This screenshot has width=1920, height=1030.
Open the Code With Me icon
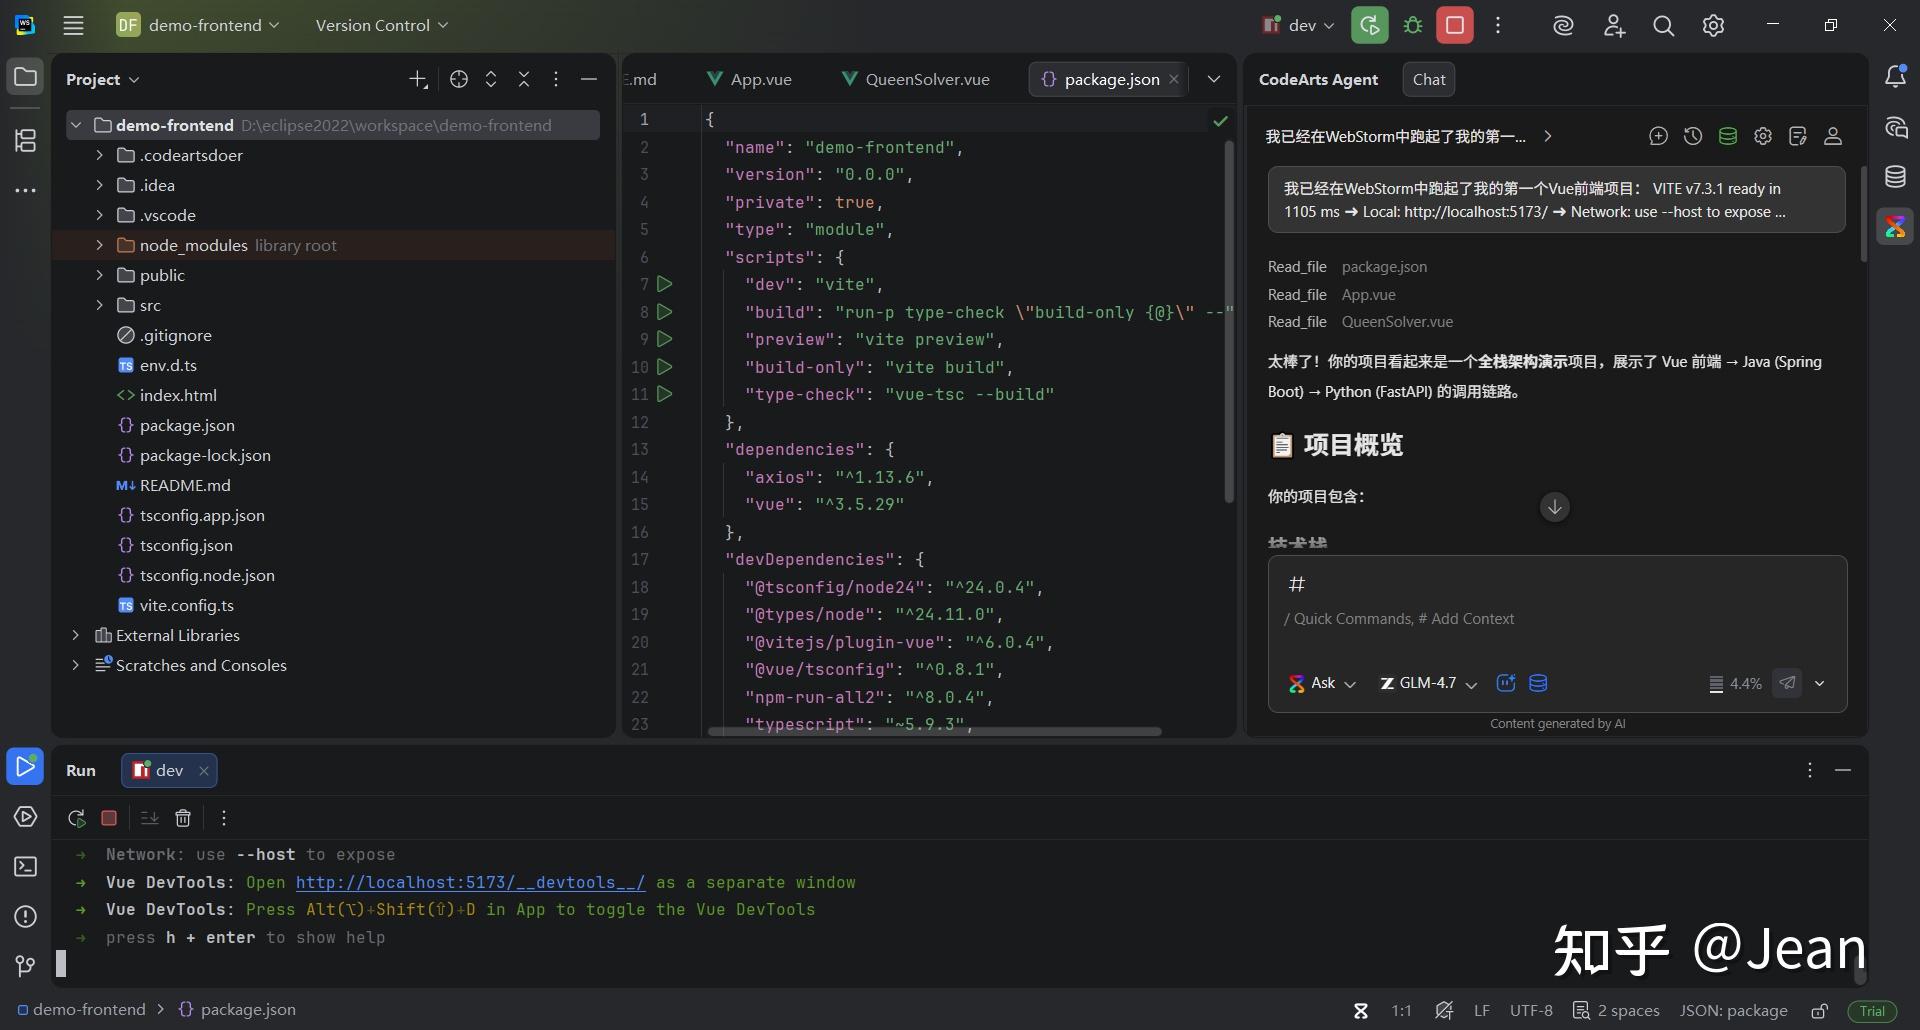(x=1614, y=26)
